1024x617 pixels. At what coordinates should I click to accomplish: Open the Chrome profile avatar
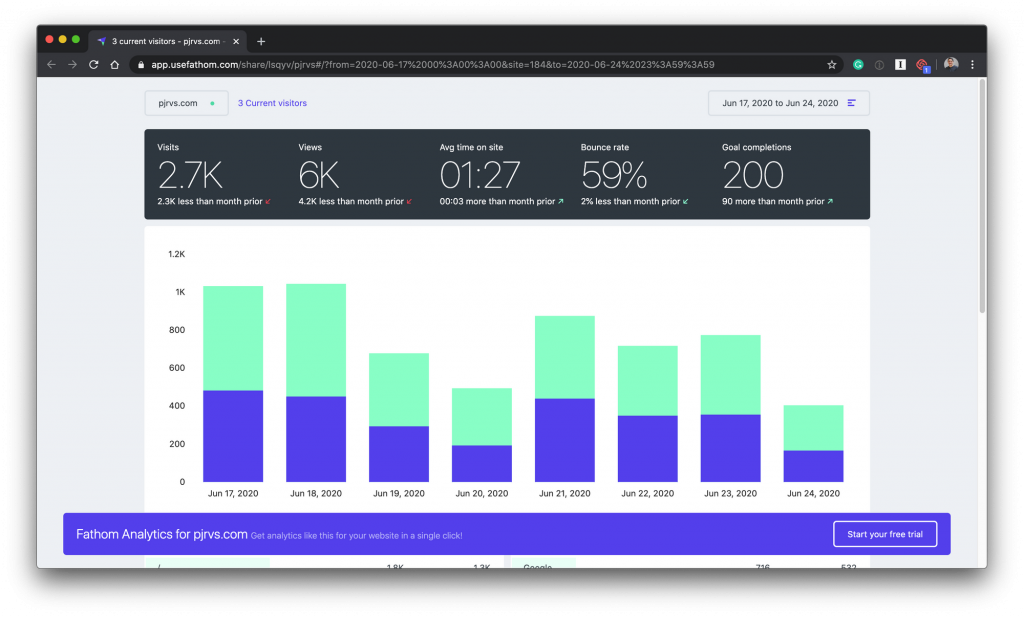(951, 64)
